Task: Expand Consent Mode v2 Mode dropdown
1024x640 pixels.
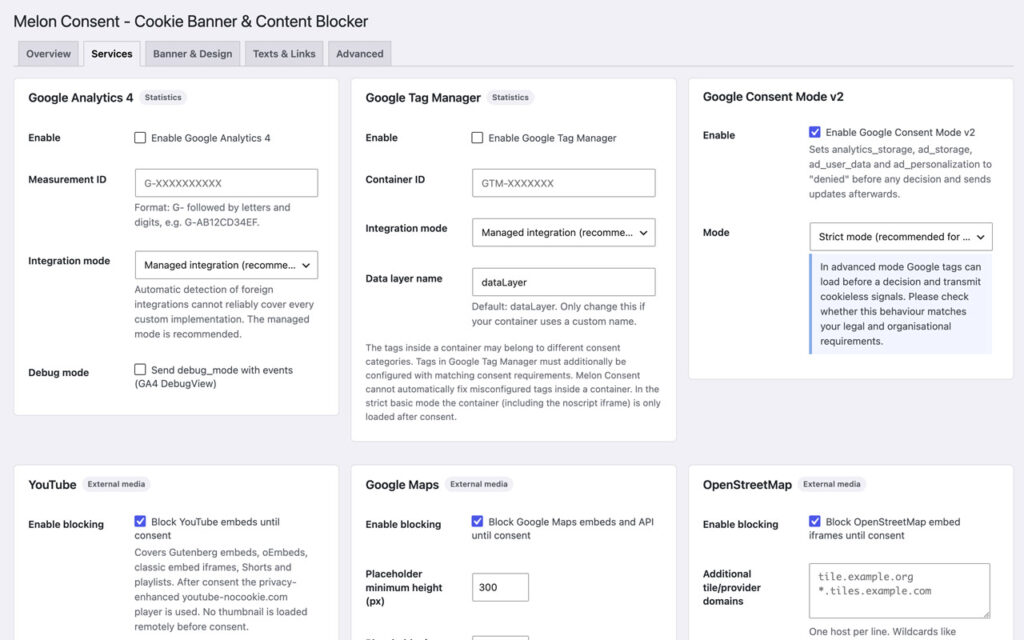Action: [x=901, y=236]
